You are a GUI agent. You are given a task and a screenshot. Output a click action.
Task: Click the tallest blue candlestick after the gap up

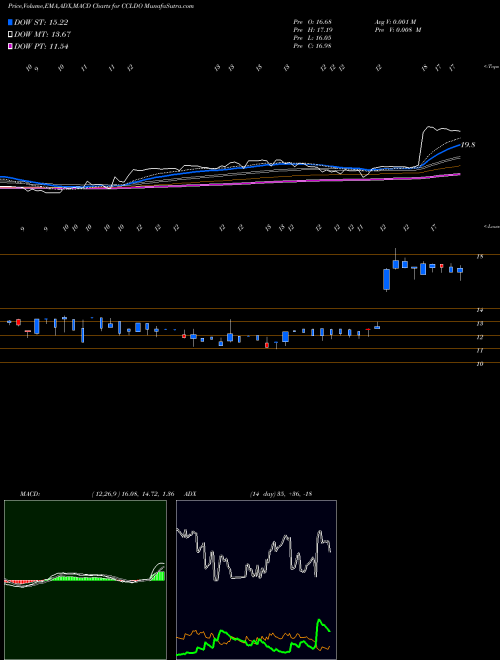tap(386, 279)
